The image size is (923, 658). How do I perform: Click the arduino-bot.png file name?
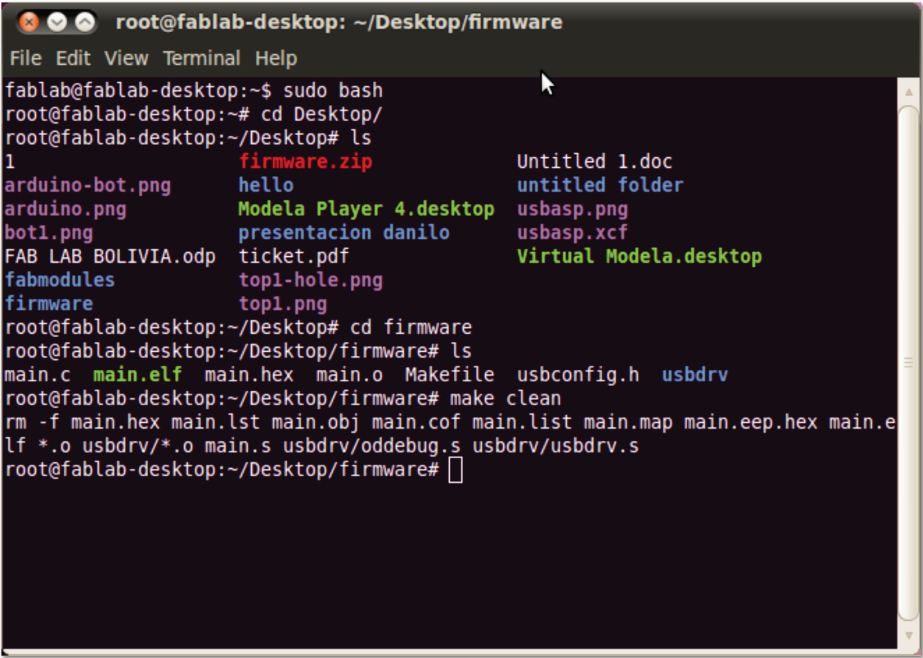[x=88, y=185]
